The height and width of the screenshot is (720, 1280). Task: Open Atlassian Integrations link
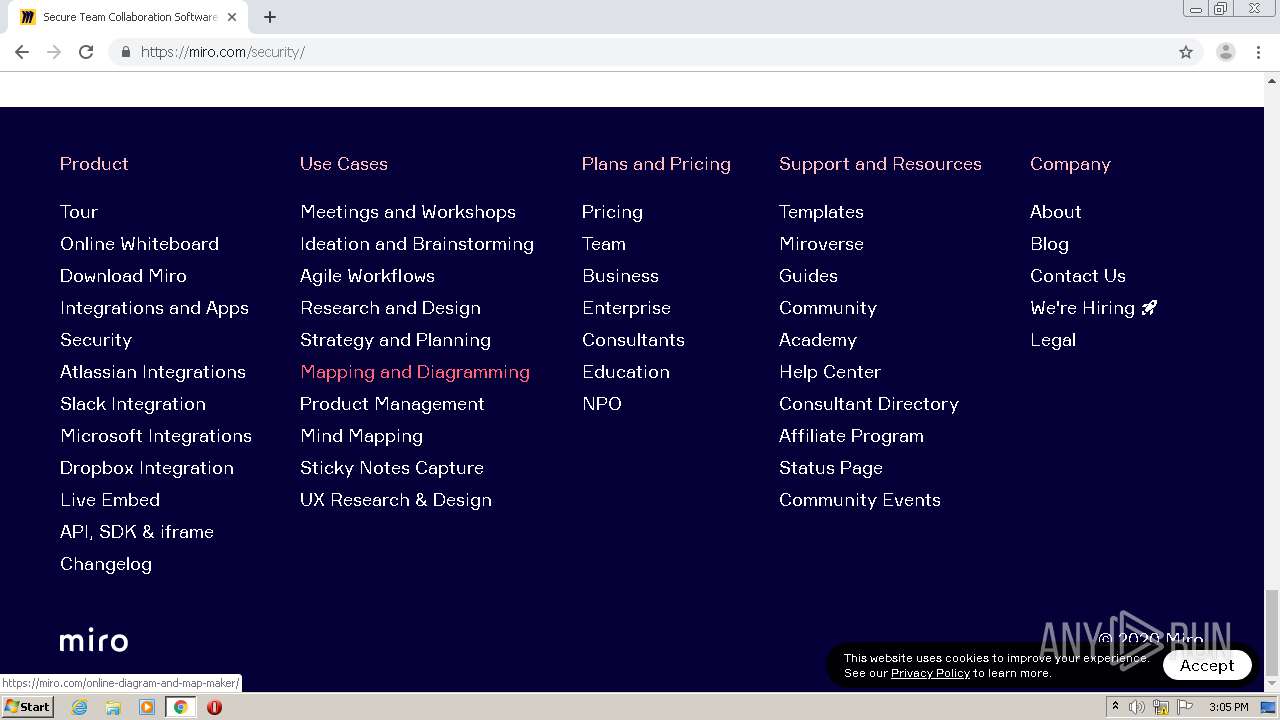153,372
